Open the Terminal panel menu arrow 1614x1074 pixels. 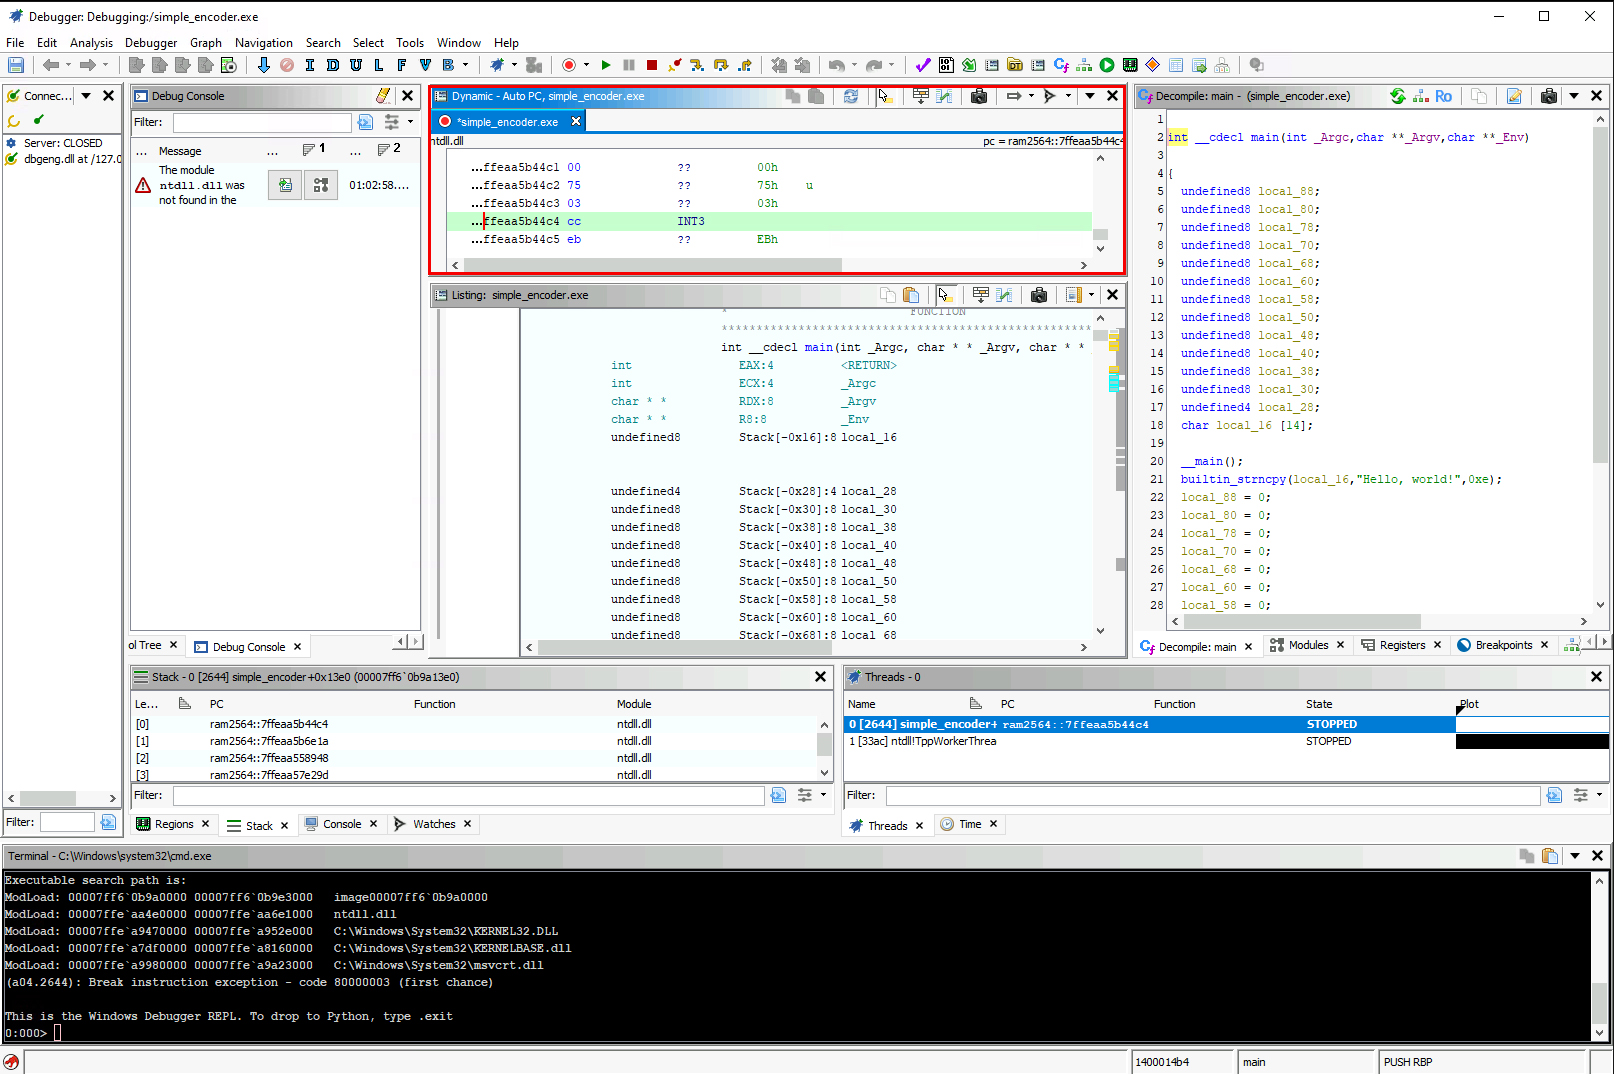[1575, 856]
